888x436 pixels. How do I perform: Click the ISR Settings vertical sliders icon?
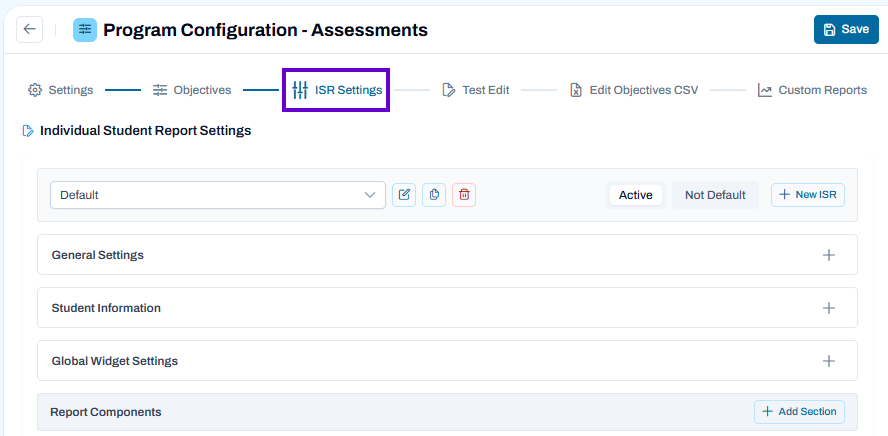300,90
